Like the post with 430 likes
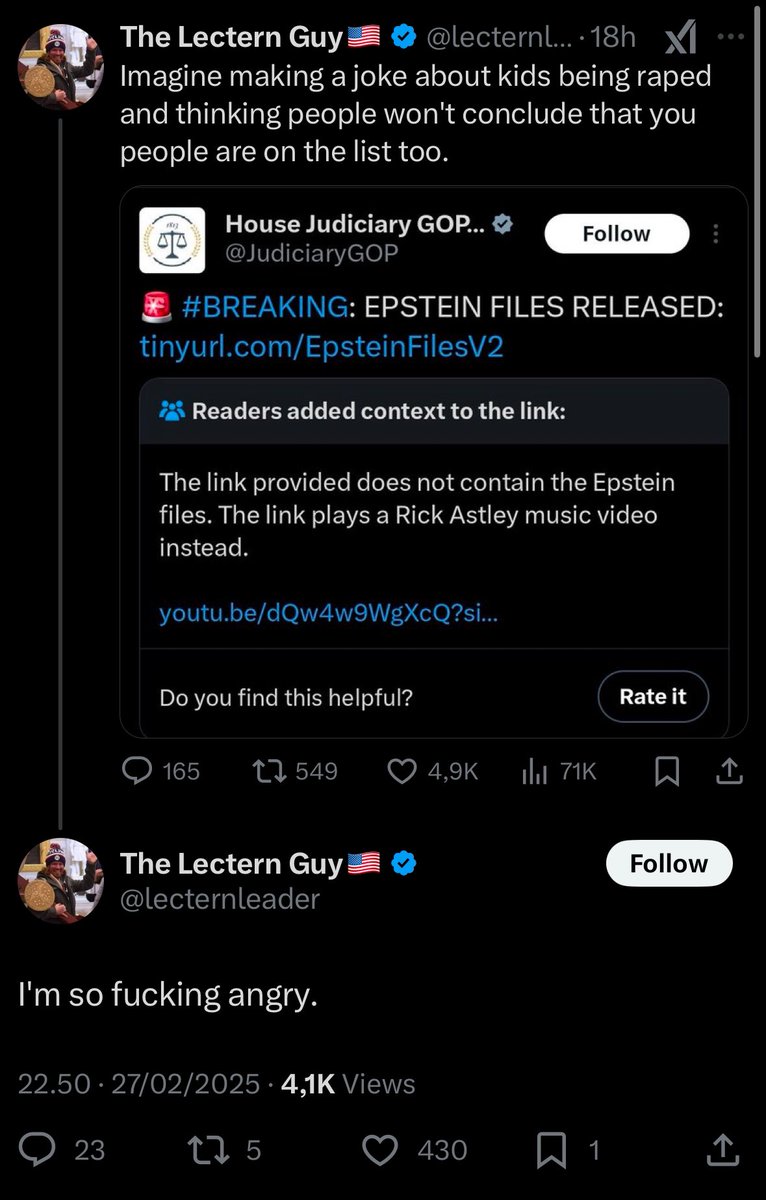The image size is (766, 1200). [380, 1151]
